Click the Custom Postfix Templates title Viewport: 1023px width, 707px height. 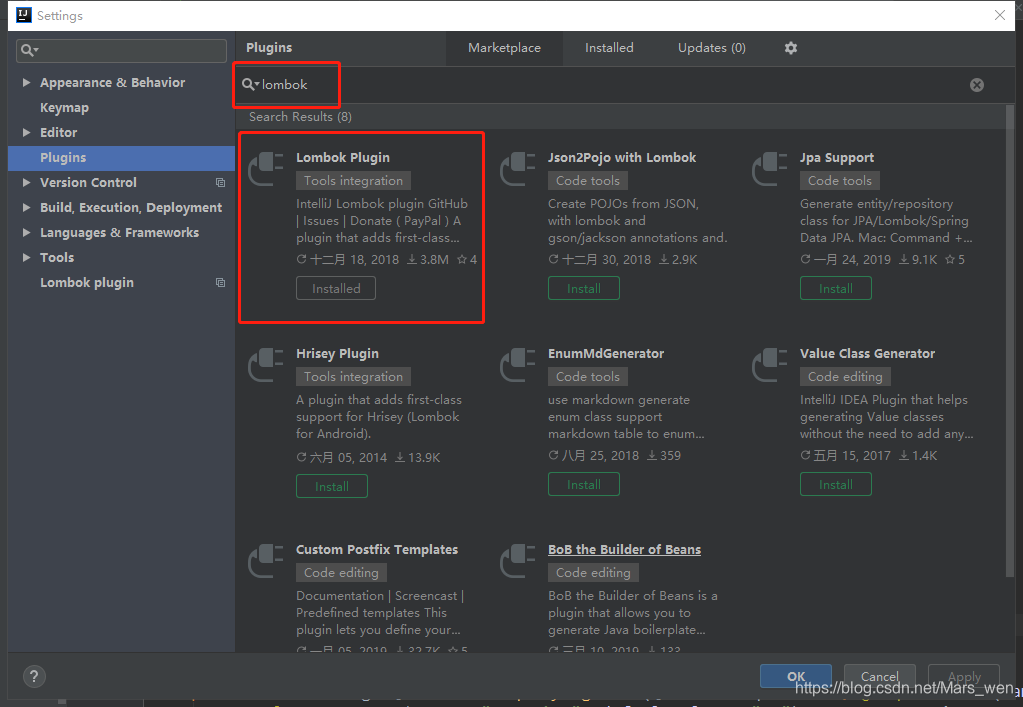pos(377,549)
